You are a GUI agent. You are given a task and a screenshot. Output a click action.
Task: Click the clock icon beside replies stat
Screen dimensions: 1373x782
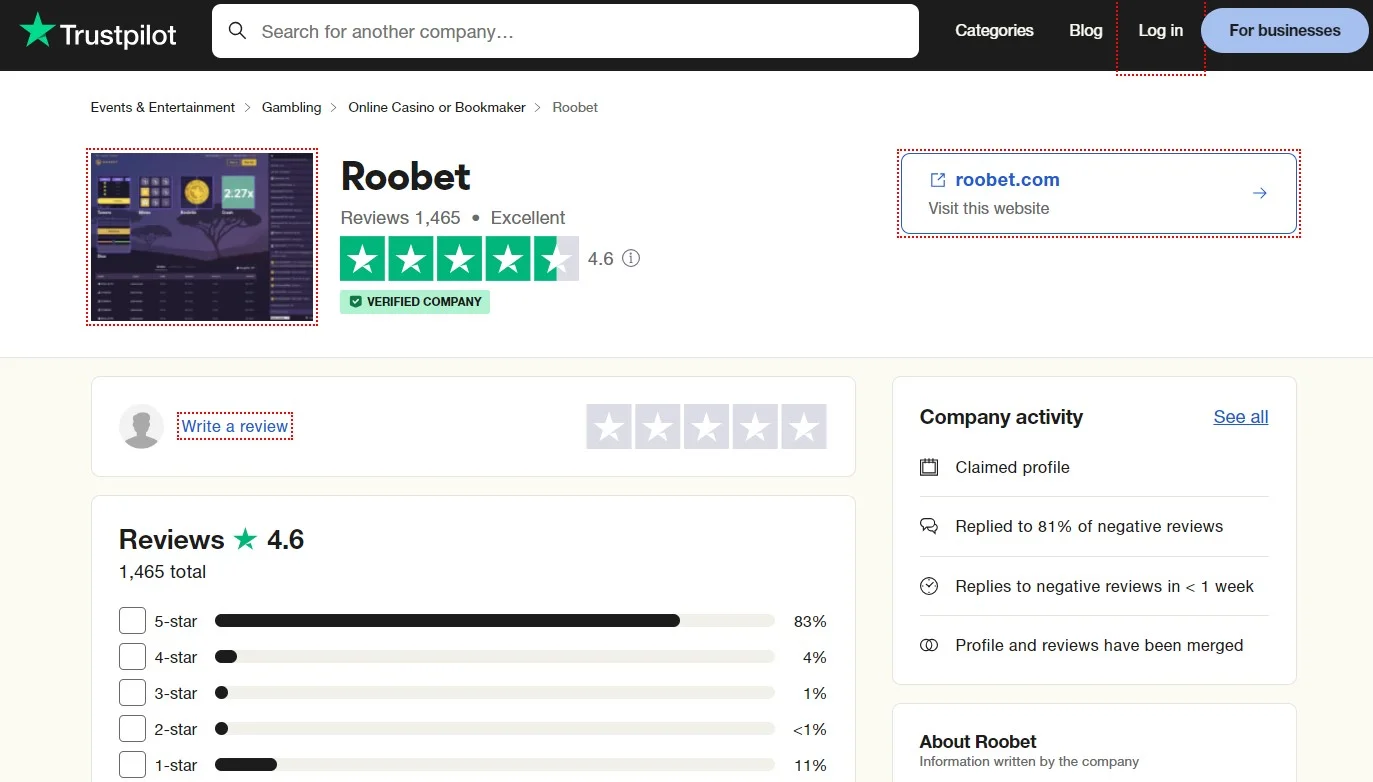click(930, 586)
